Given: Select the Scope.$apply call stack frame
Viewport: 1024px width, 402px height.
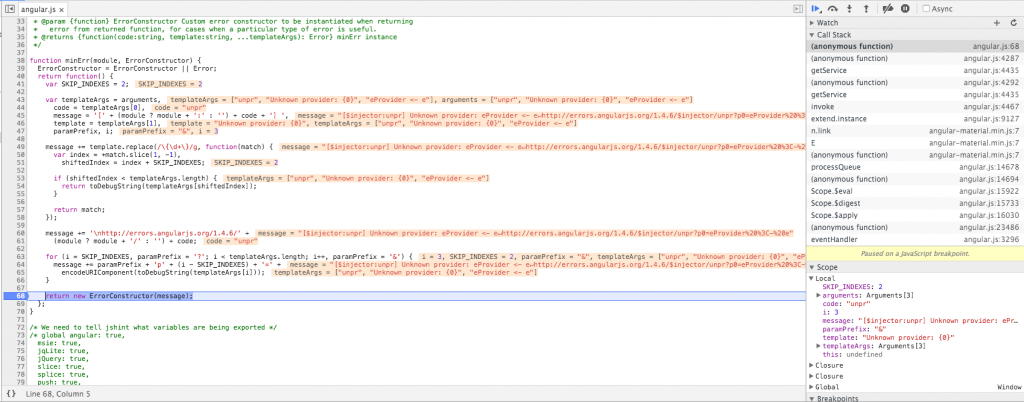Looking at the screenshot, I should (915, 215).
